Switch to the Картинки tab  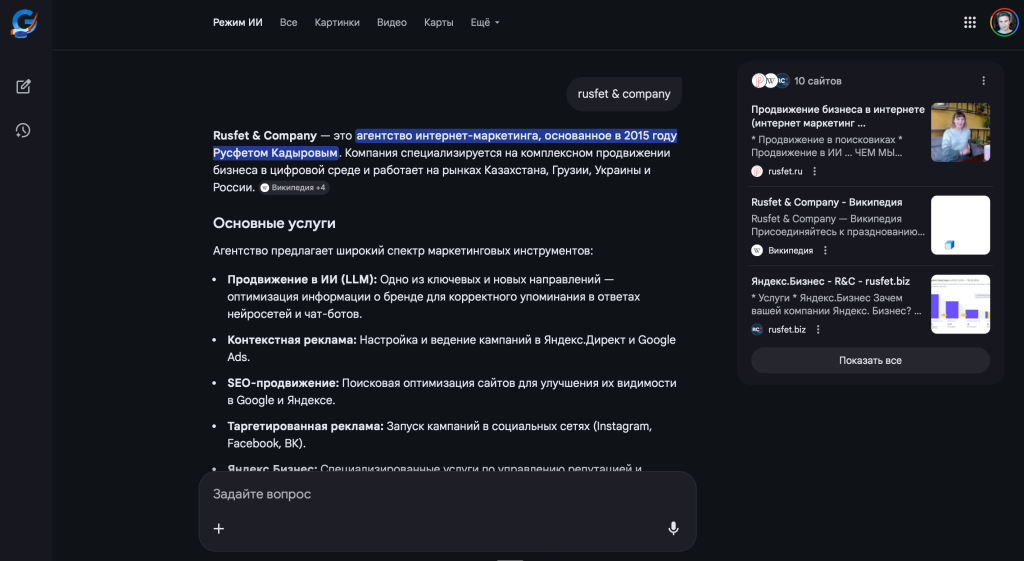click(337, 22)
